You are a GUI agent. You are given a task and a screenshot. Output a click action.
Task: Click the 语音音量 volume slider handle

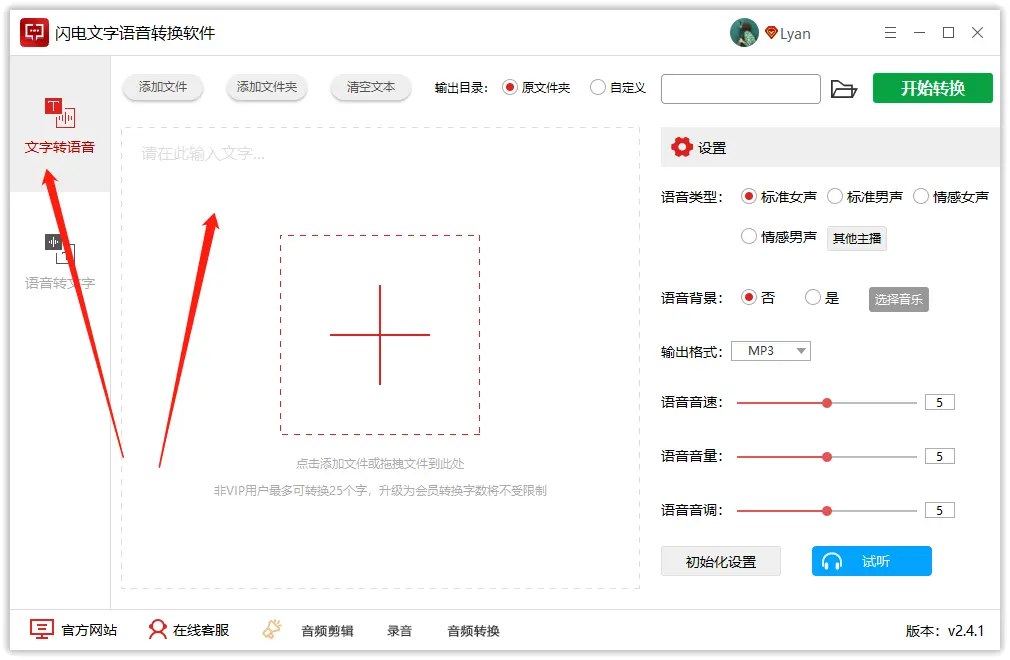pyautogui.click(x=827, y=457)
